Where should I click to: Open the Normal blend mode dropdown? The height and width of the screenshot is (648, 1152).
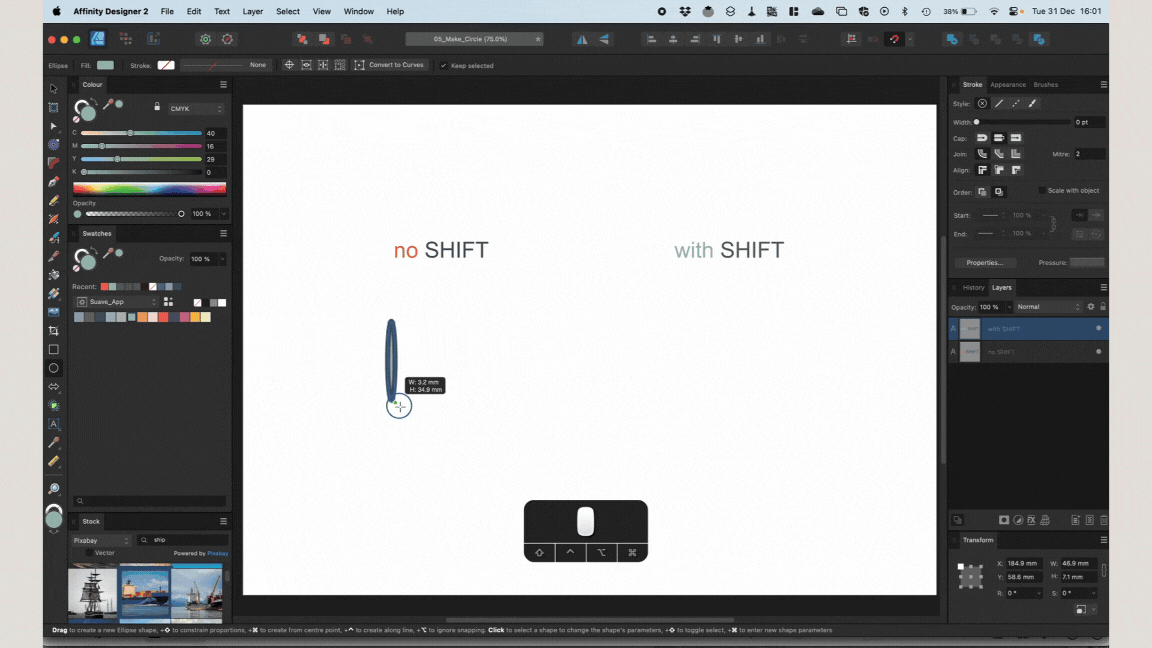click(1048, 307)
